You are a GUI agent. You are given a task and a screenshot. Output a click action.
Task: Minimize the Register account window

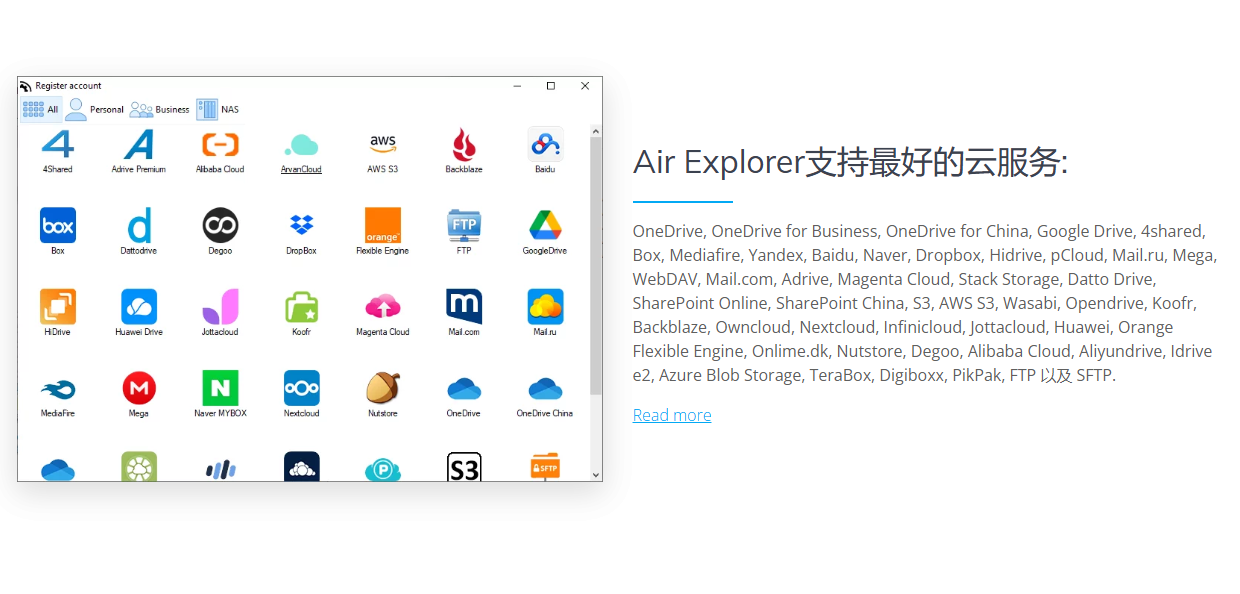(517, 86)
